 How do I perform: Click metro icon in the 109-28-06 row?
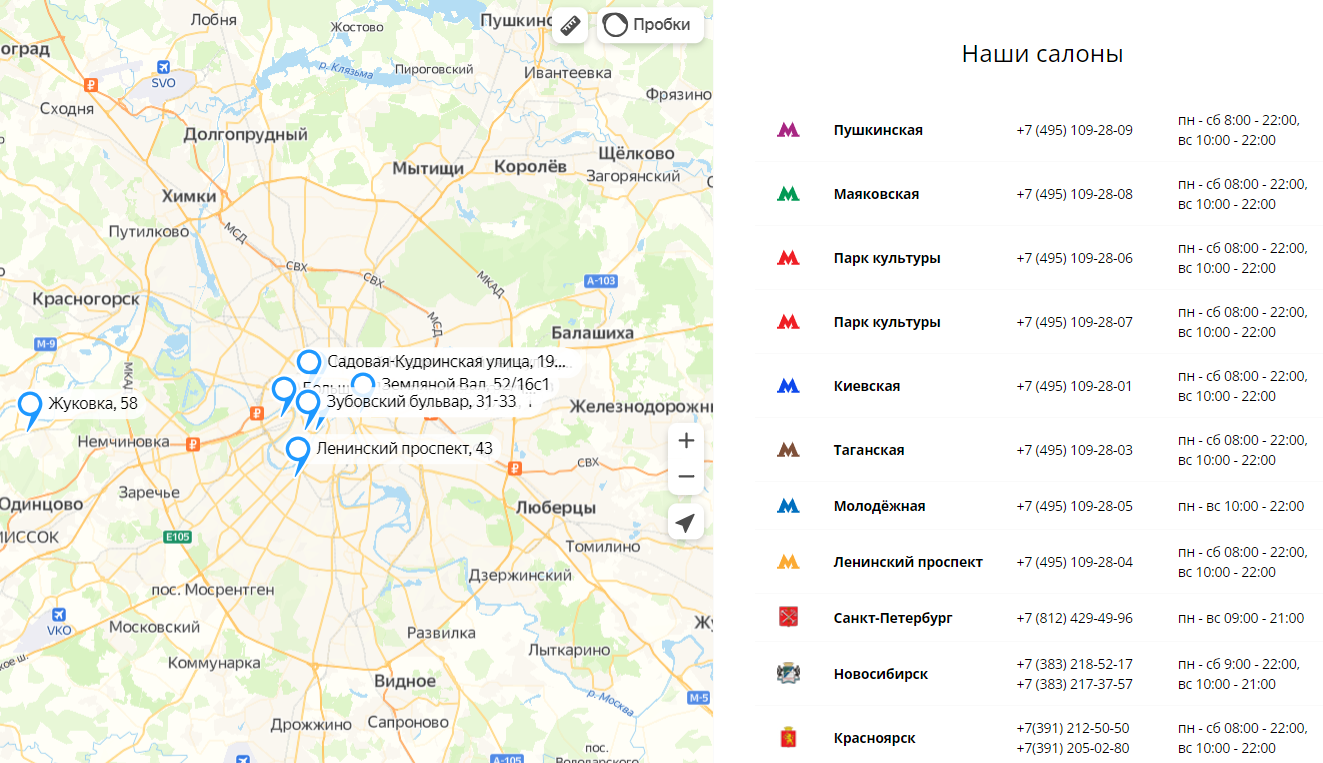788,258
